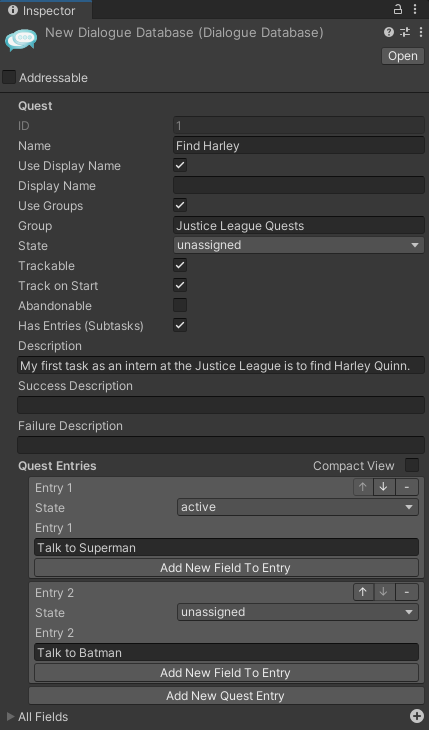Remove Entry 2 with the minus button
The image size is (429, 730).
click(x=407, y=592)
